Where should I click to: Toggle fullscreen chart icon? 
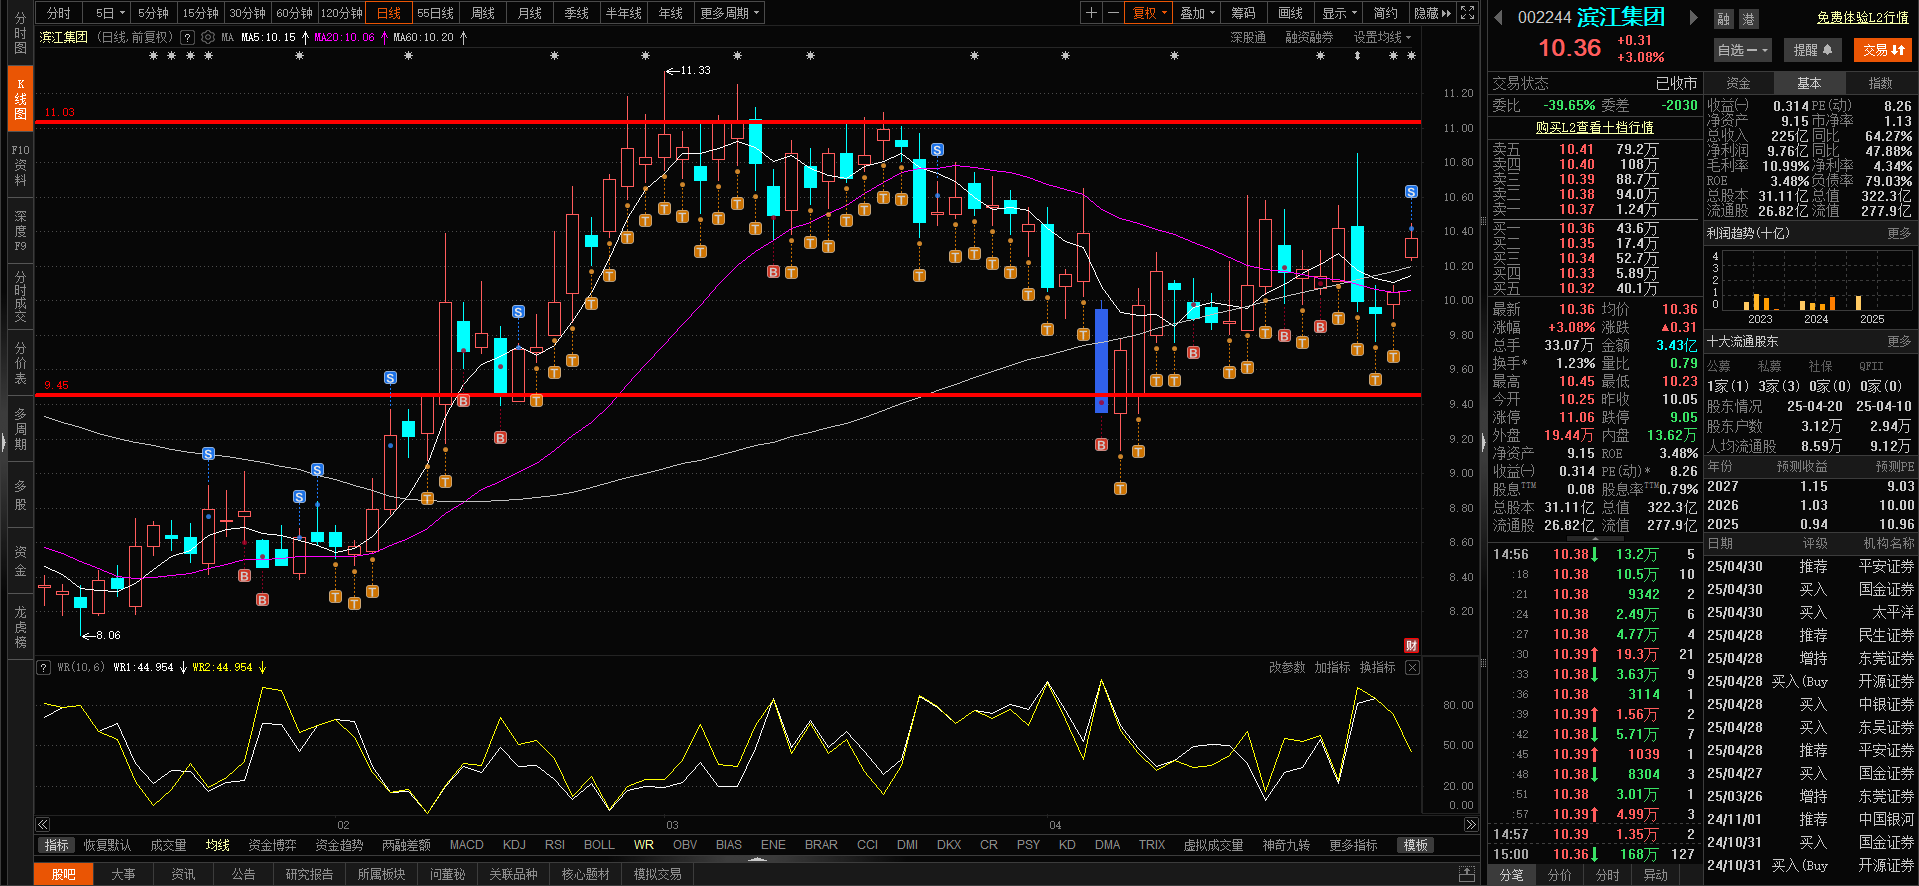1467,13
